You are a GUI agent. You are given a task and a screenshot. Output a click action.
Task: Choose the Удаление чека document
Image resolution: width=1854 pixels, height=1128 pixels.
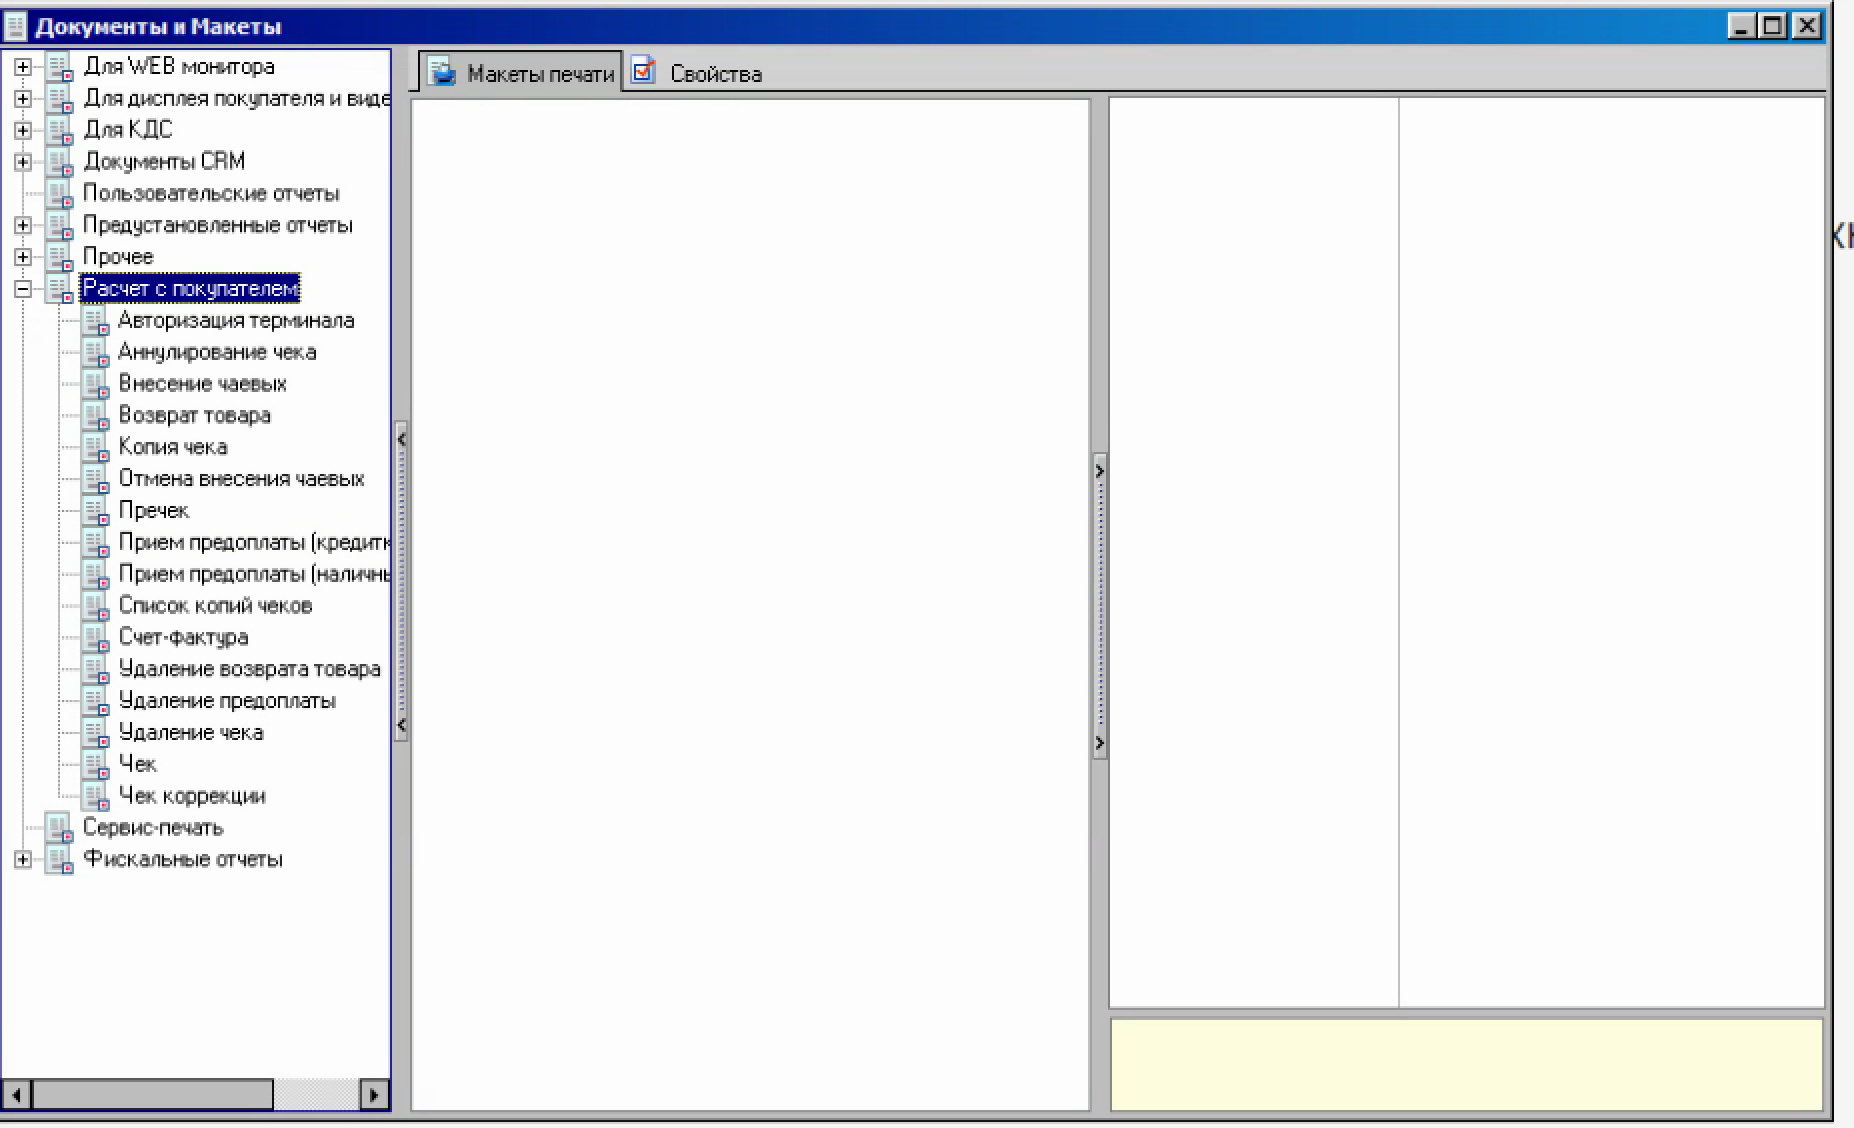(x=190, y=733)
